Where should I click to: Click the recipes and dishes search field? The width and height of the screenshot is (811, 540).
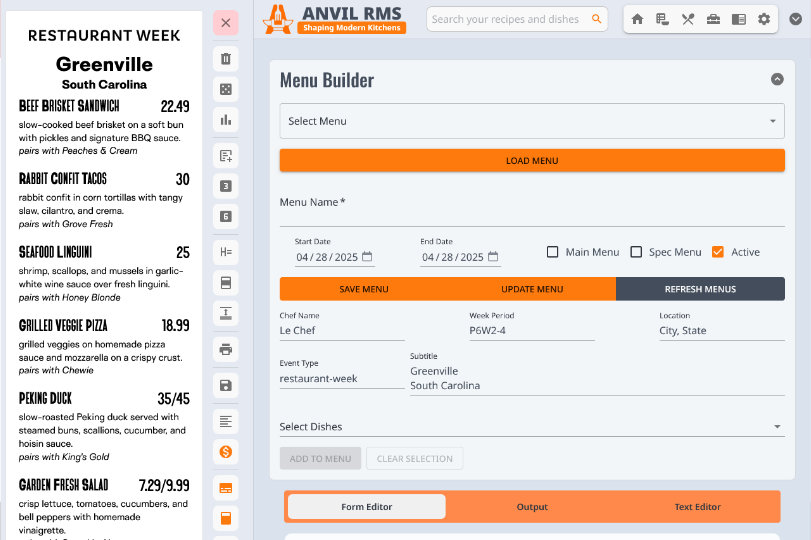tap(510, 19)
